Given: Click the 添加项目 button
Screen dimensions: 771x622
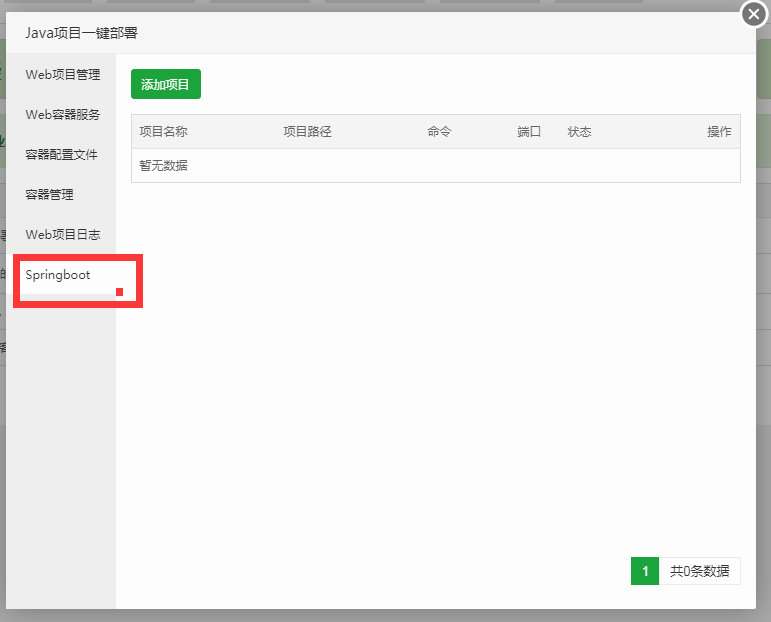Looking at the screenshot, I should point(166,84).
